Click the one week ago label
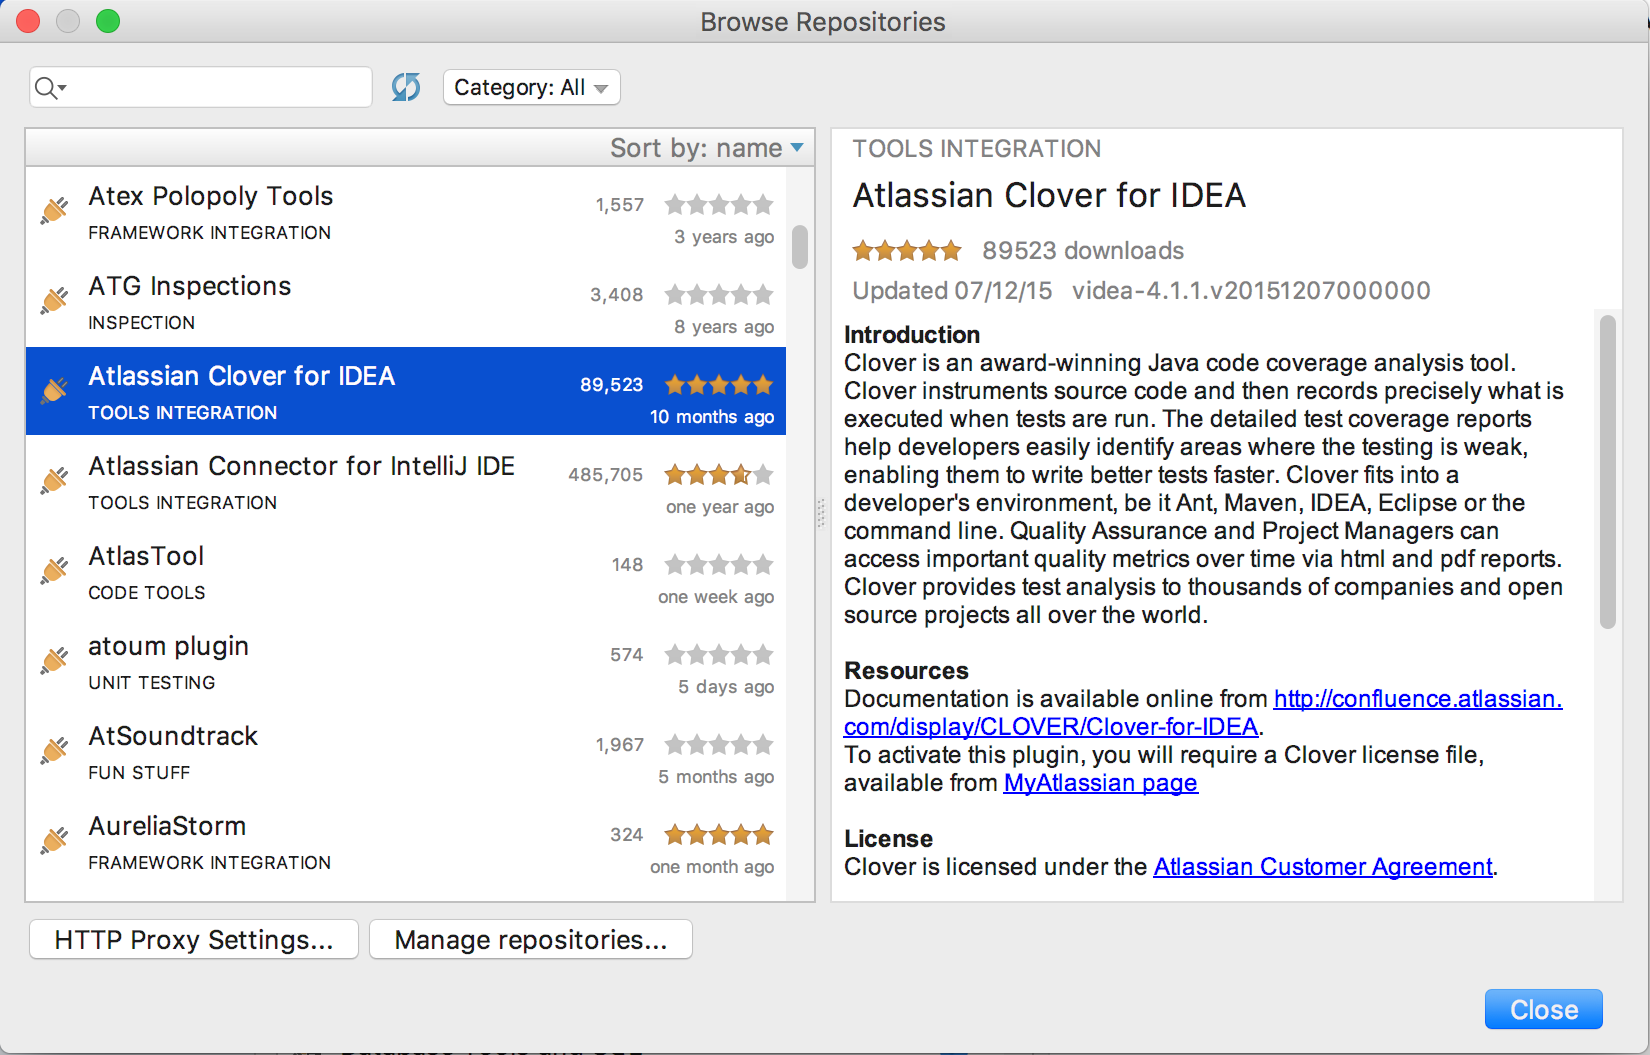This screenshot has width=1650, height=1055. tap(716, 597)
